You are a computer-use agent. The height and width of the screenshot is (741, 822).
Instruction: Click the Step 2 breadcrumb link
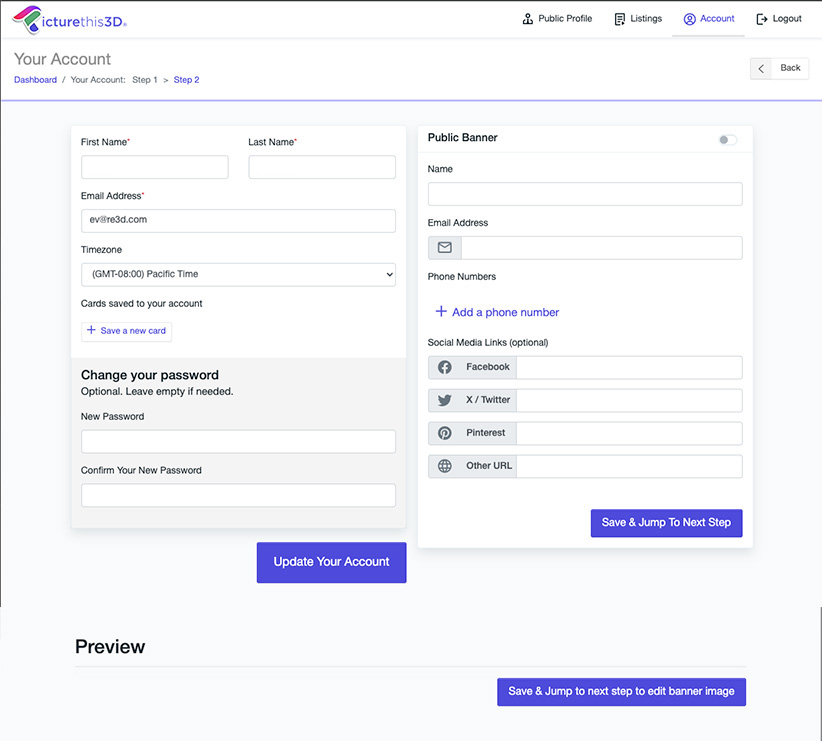click(x=186, y=80)
